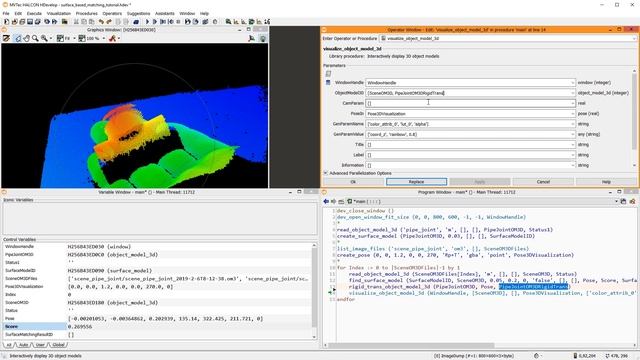The height and width of the screenshot is (360, 640).
Task: Open the GenParamName parameter dropdown arrow
Action: [x=572, y=124]
